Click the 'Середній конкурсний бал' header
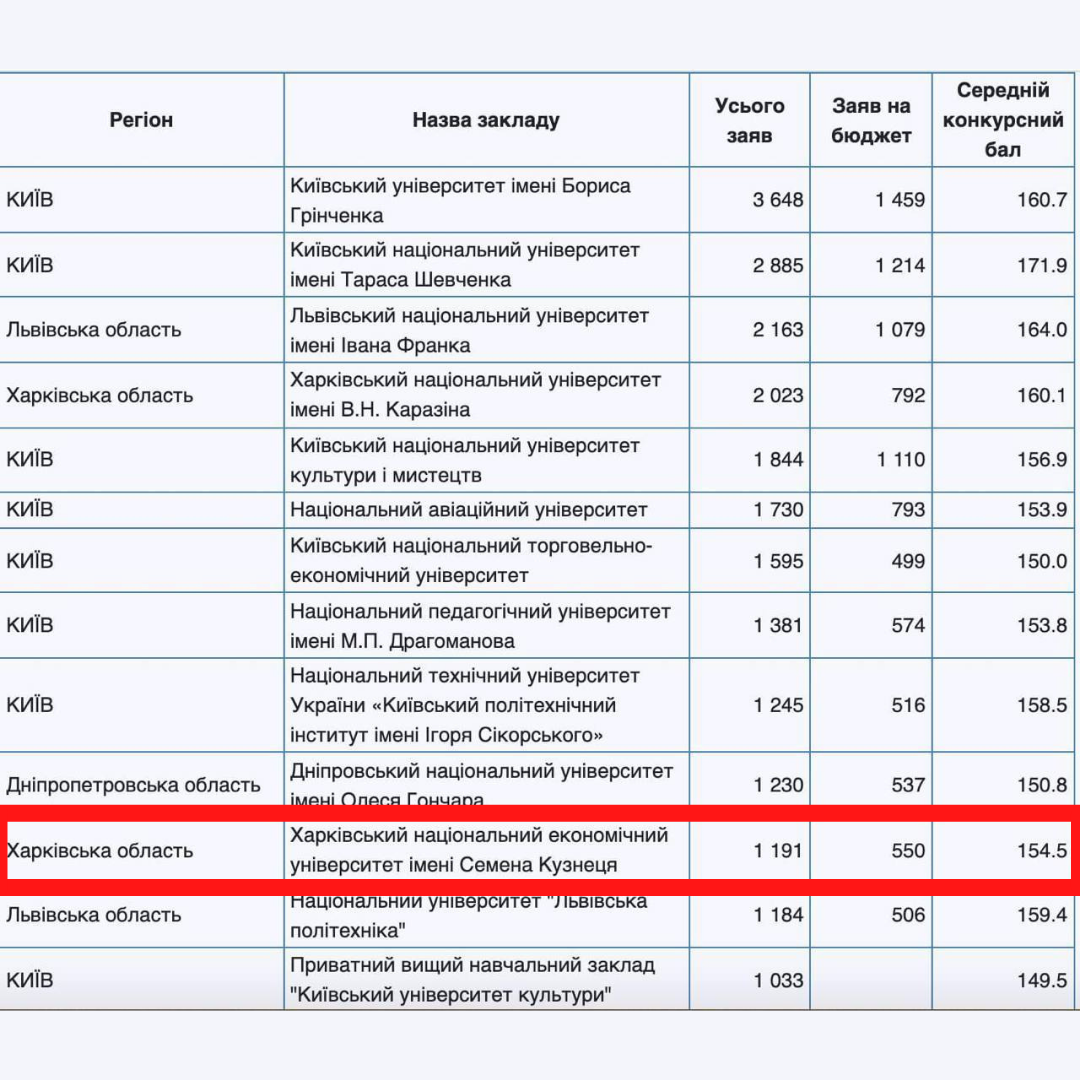This screenshot has width=1080, height=1080. (1003, 120)
